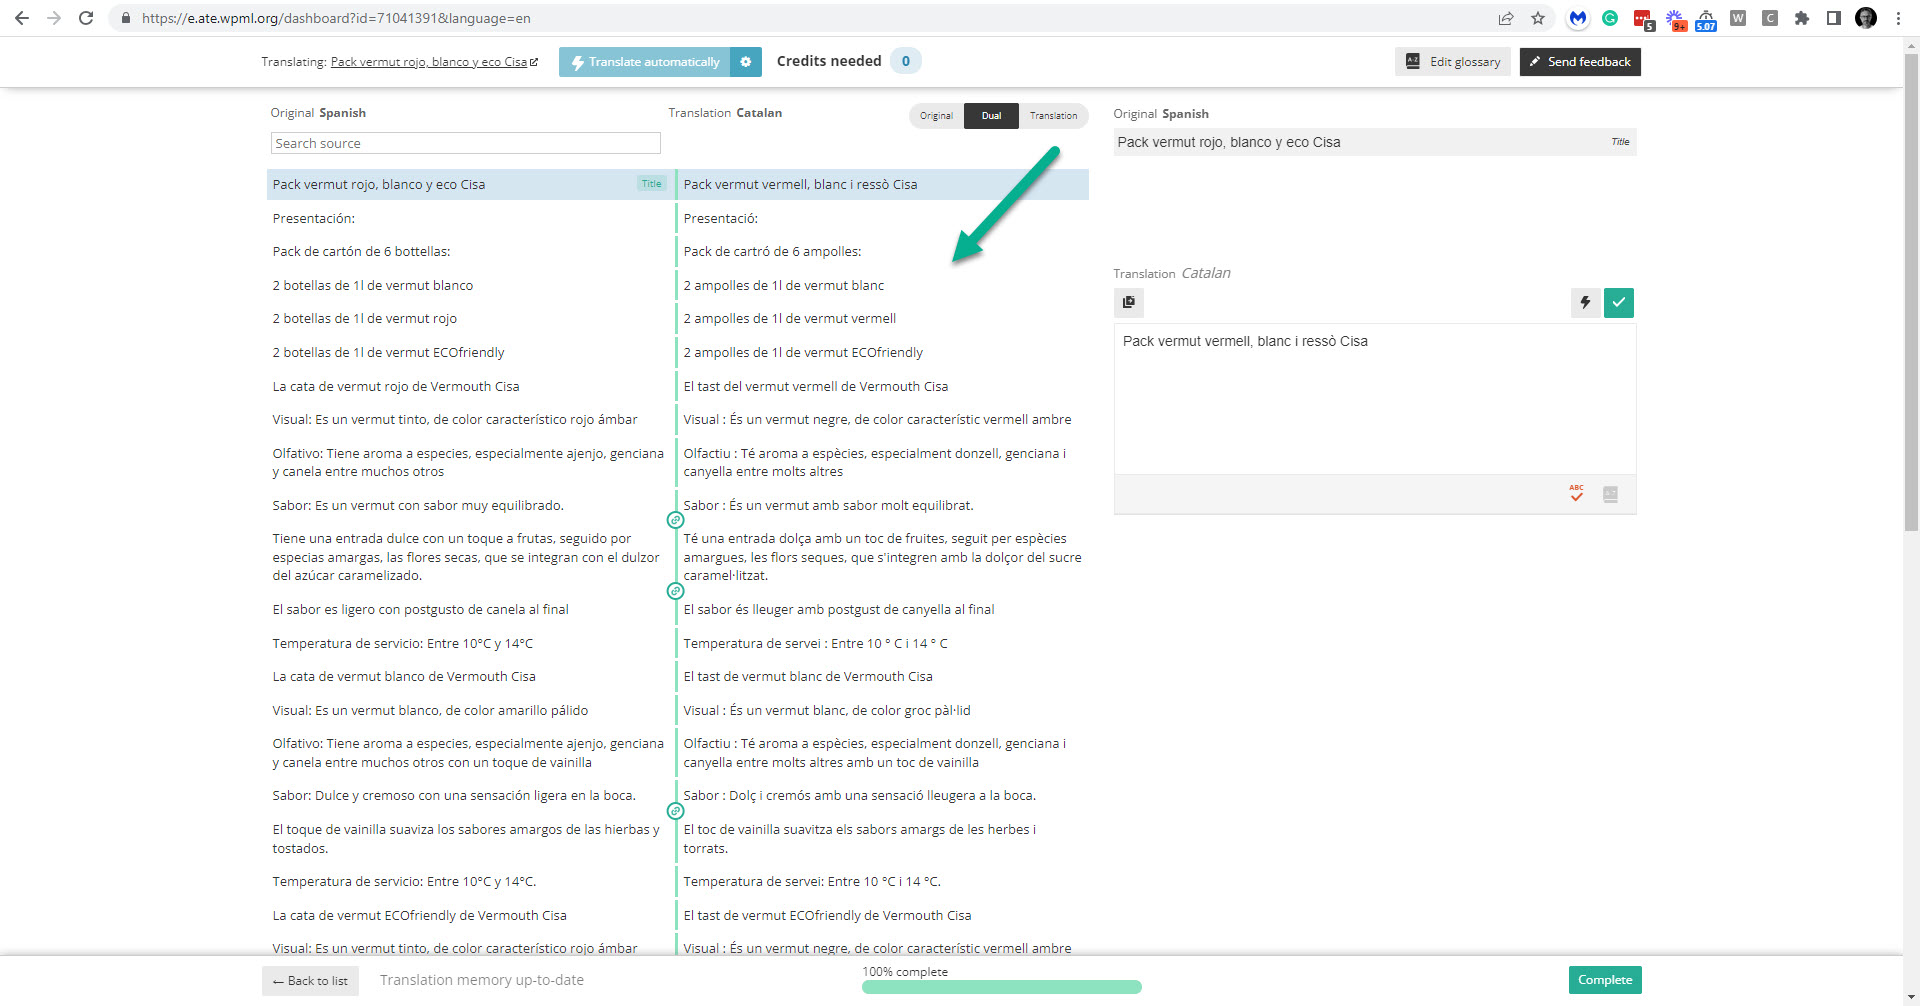The width and height of the screenshot is (1920, 1006).
Task: Switch to the Original view tab
Action: (x=937, y=116)
